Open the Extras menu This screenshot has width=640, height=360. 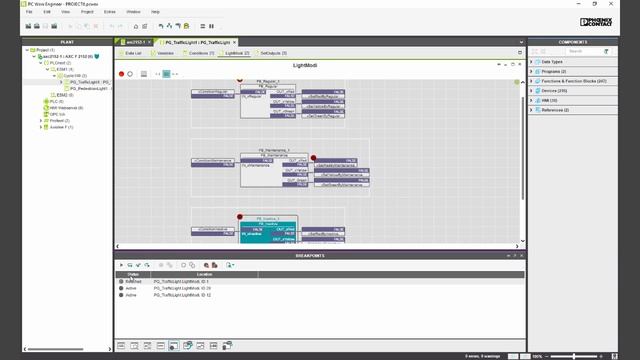click(109, 12)
